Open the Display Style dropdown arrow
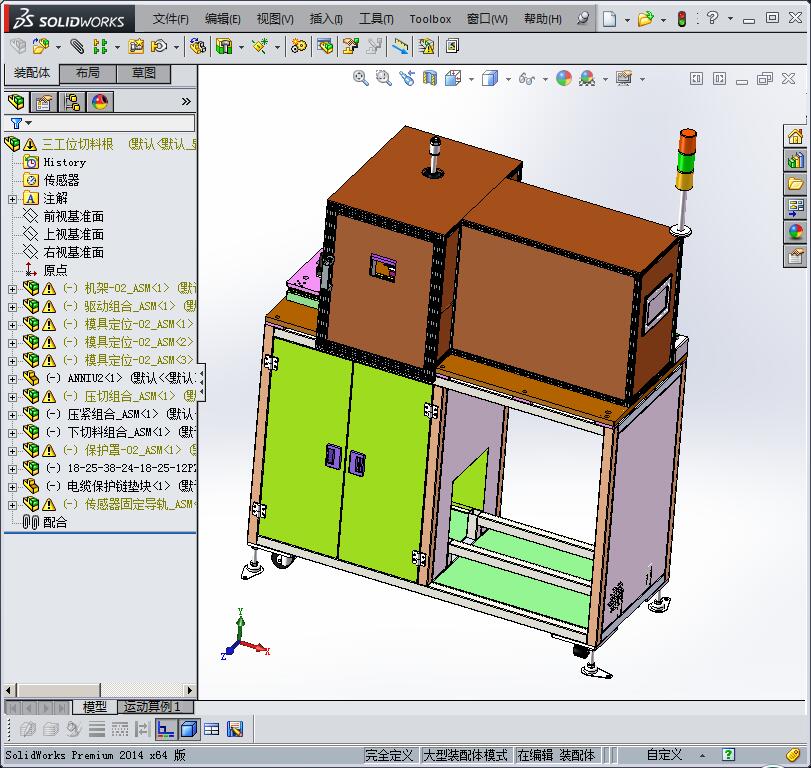This screenshot has height=768, width=811. 508,79
